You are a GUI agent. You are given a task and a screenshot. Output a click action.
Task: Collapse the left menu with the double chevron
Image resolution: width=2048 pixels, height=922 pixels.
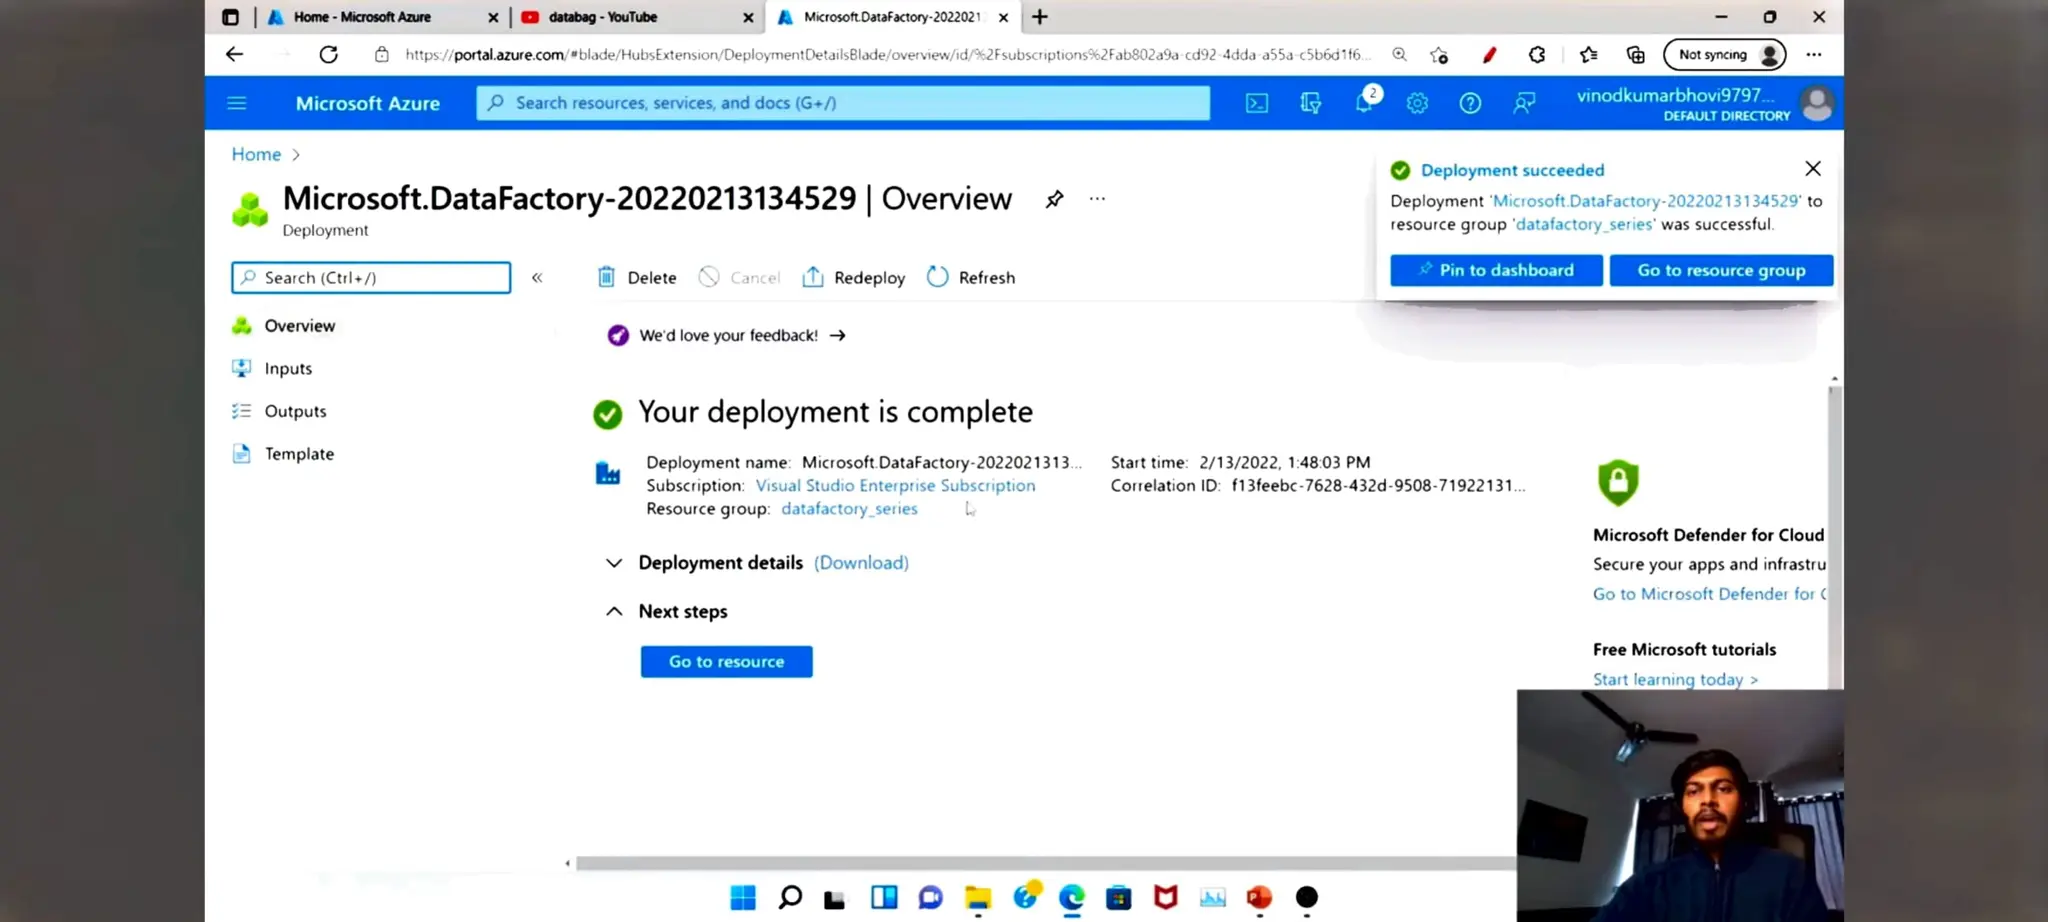point(537,278)
